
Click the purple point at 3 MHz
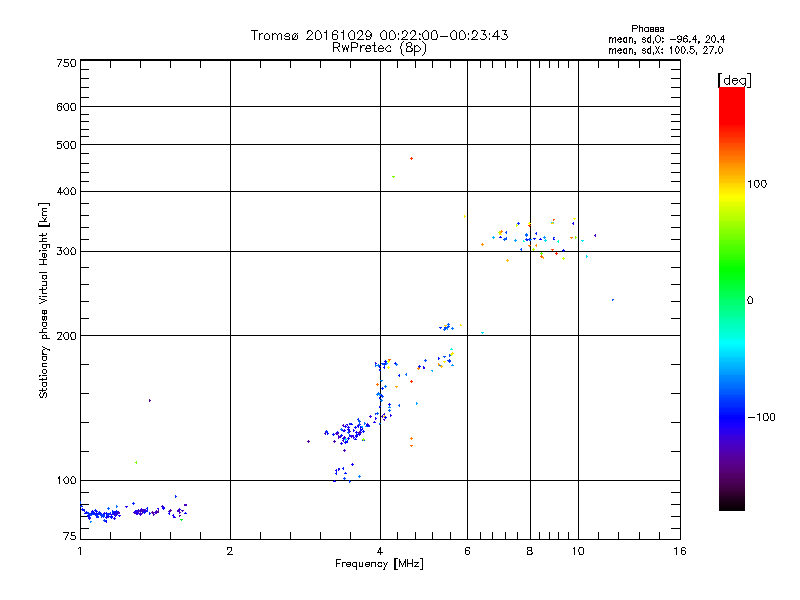click(x=308, y=441)
